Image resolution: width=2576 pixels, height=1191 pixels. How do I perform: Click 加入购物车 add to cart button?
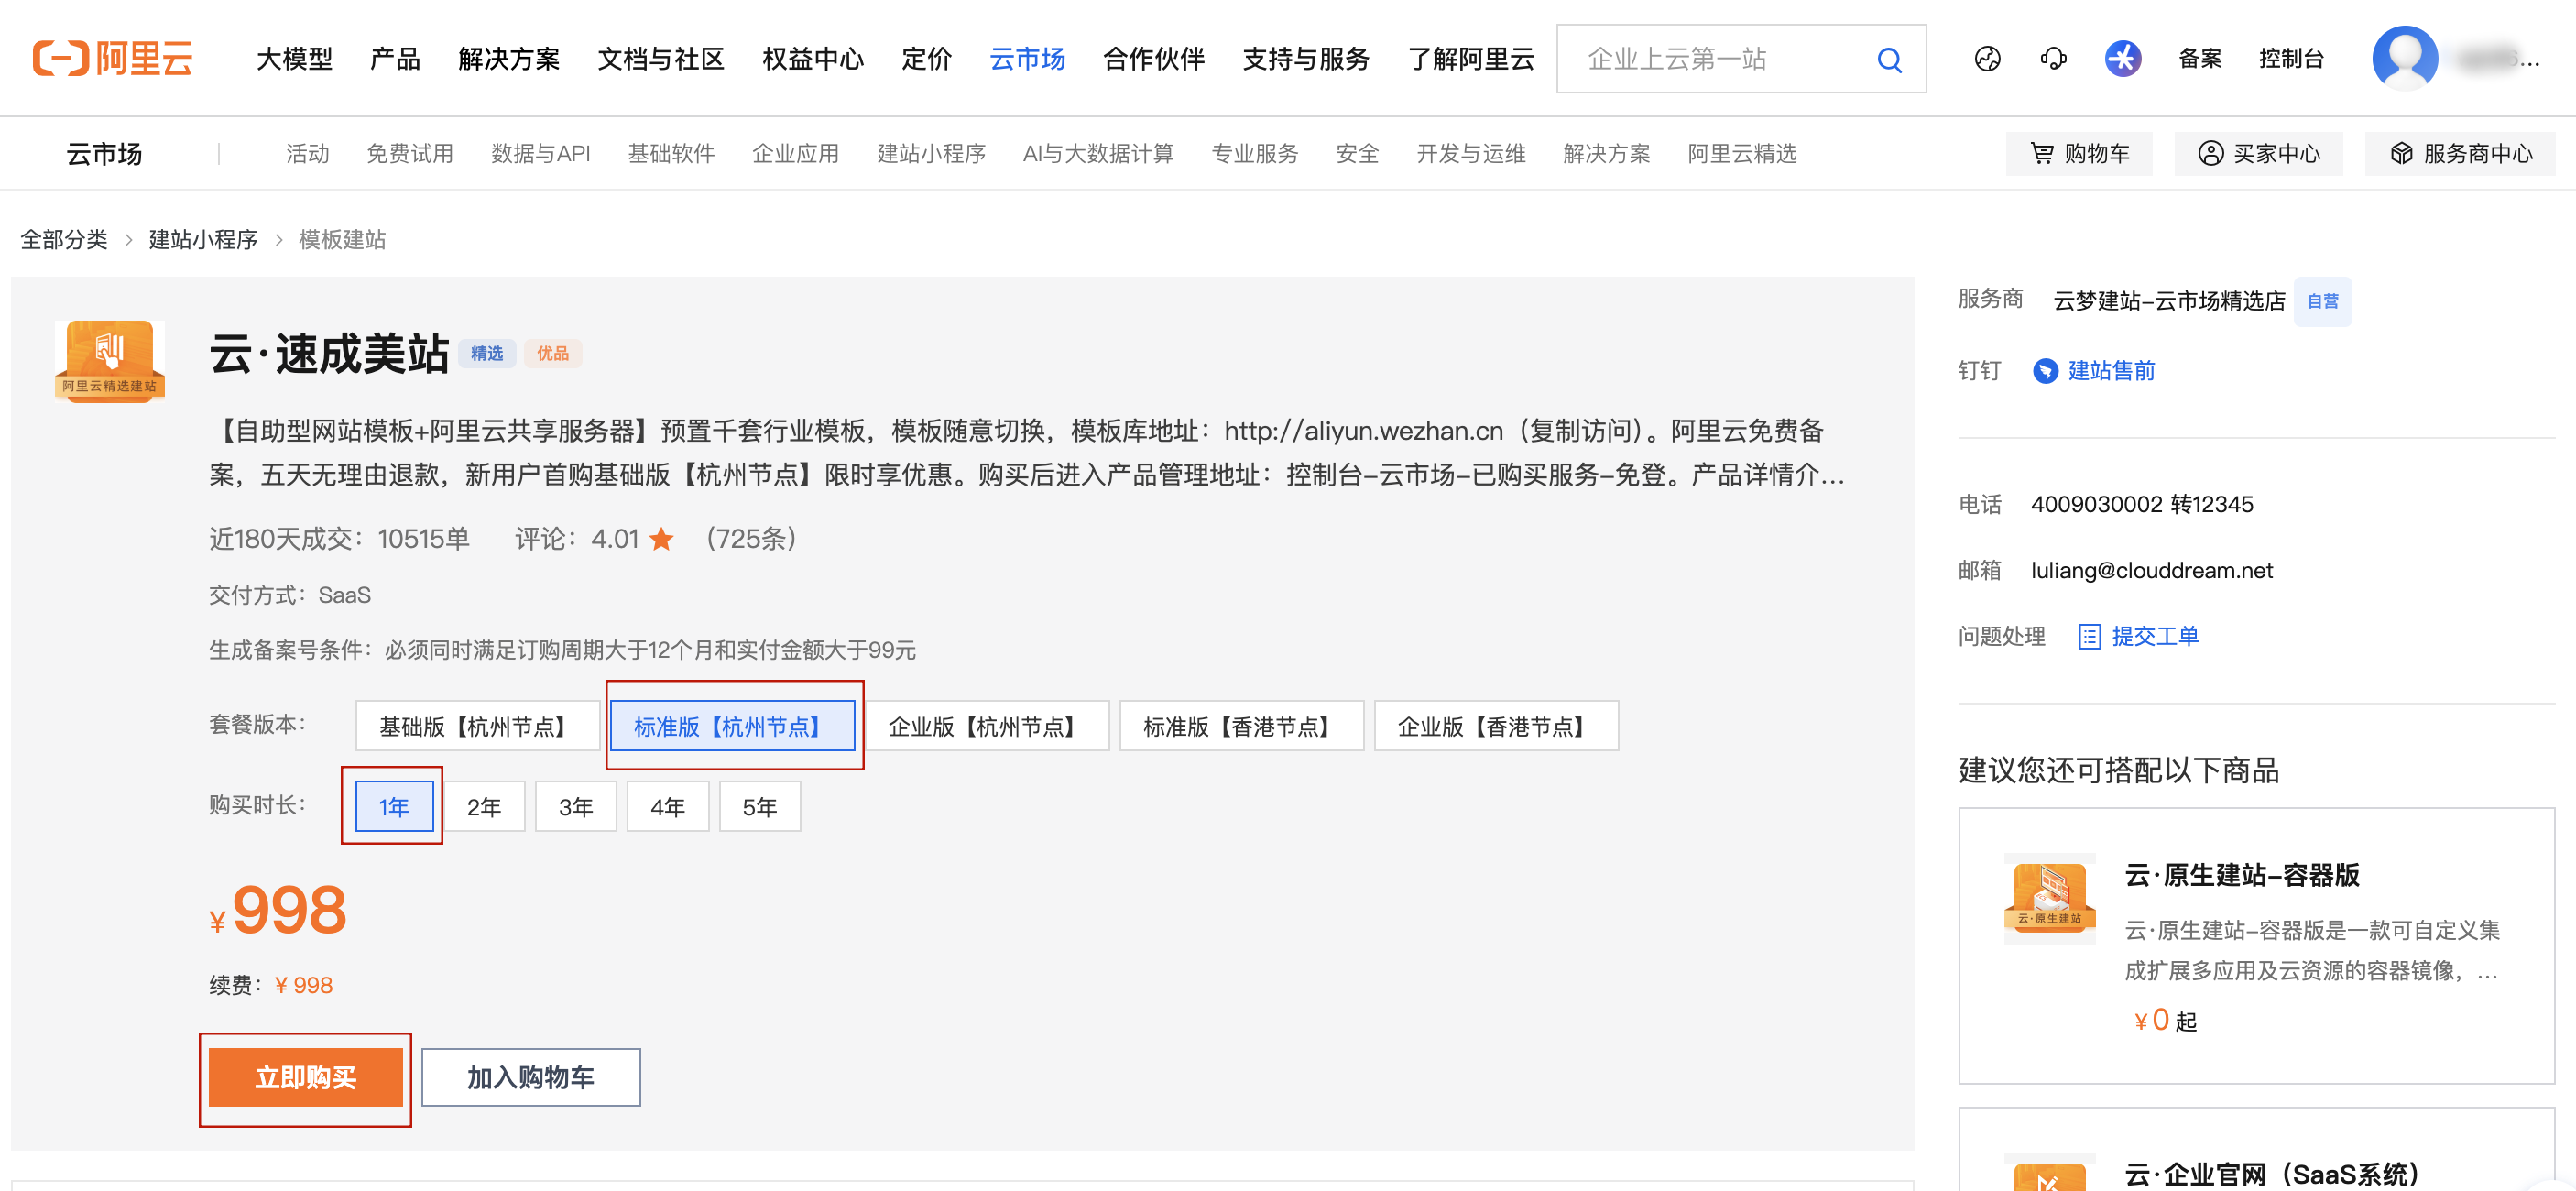pos(531,1077)
